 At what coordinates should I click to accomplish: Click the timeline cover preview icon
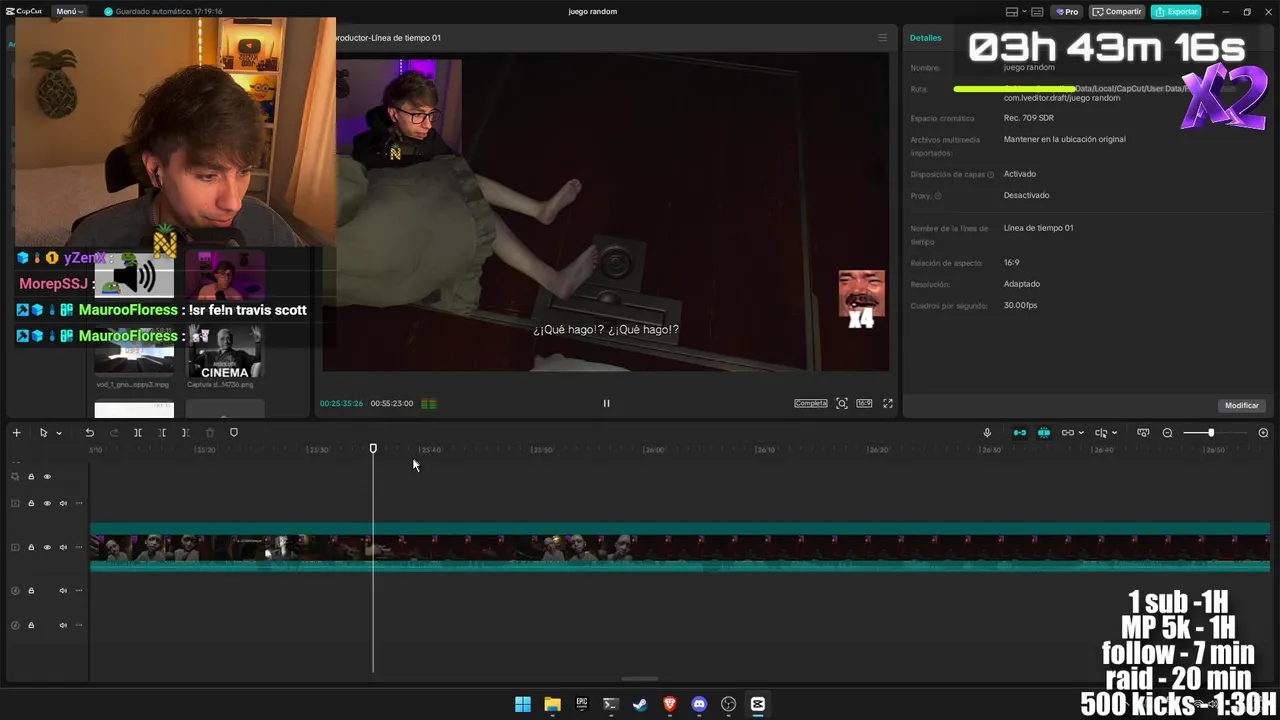1143,433
